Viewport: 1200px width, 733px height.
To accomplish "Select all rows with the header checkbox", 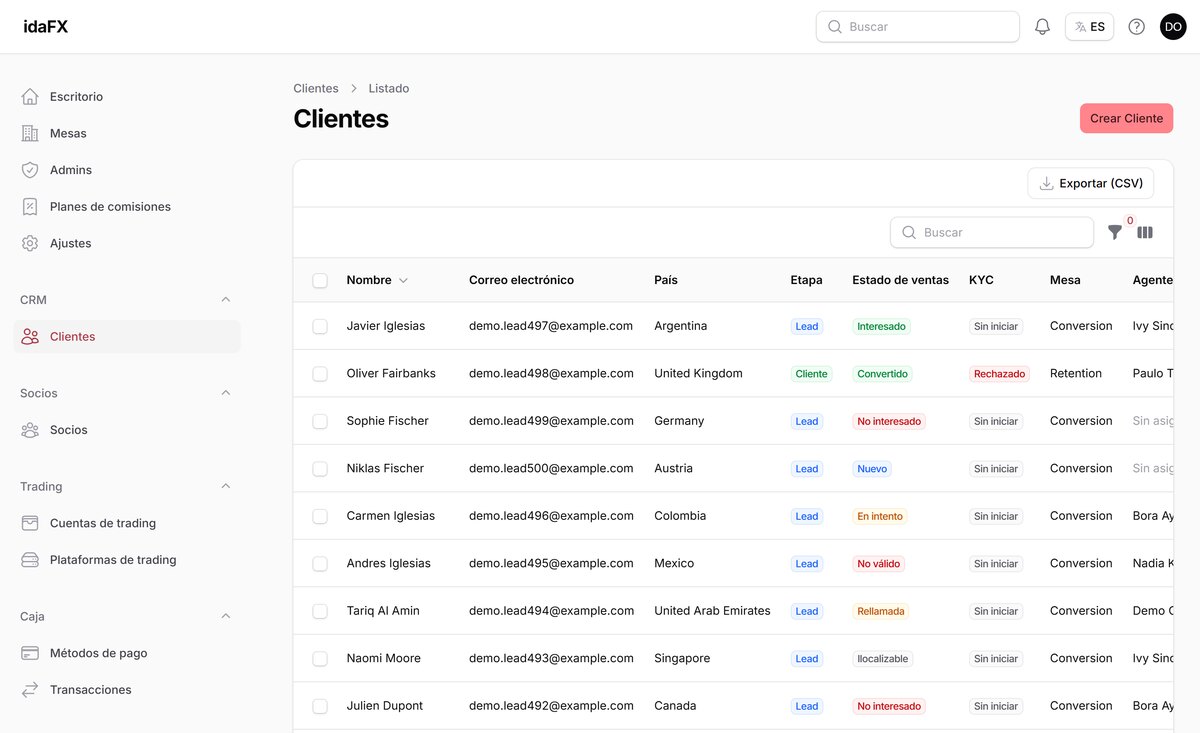I will tap(320, 280).
